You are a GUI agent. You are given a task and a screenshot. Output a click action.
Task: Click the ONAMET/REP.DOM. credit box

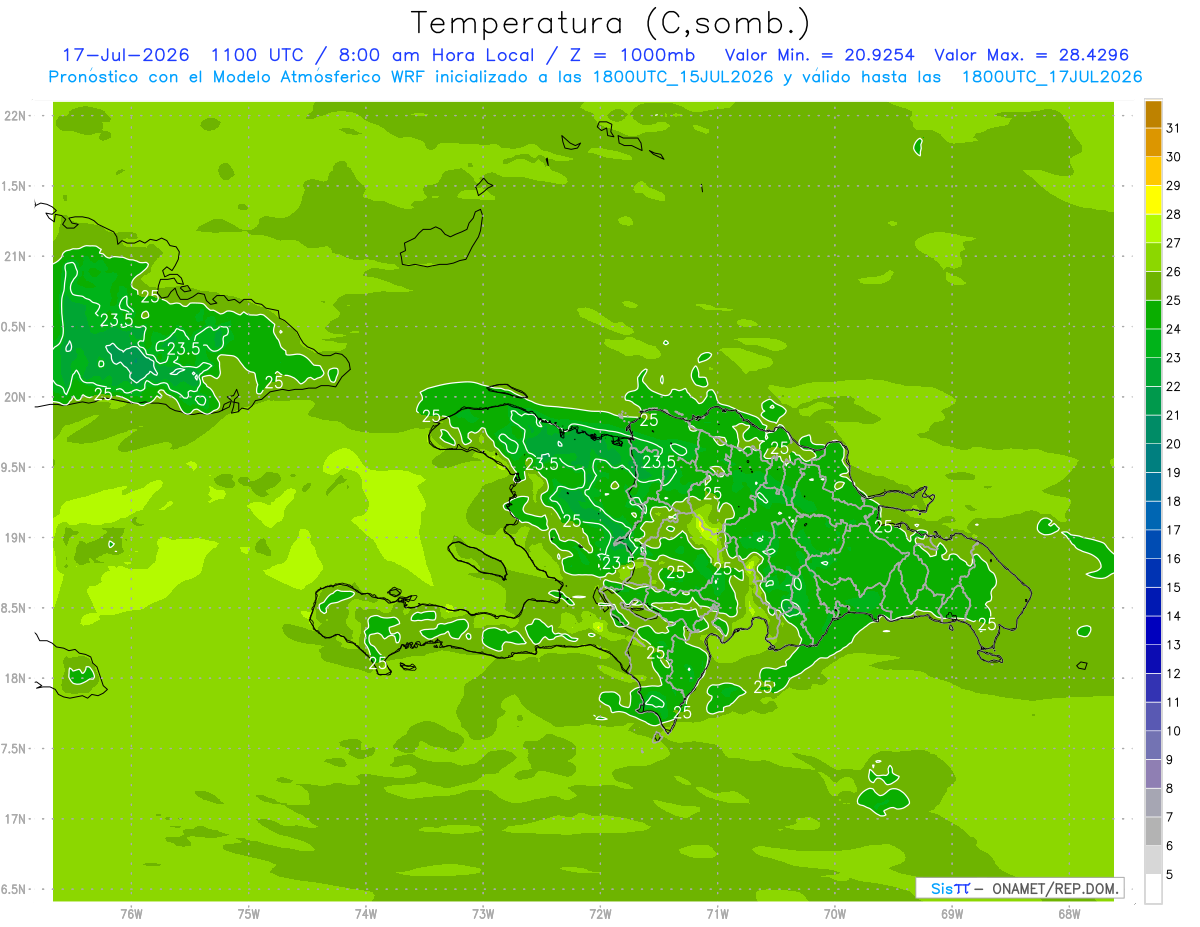point(1020,888)
